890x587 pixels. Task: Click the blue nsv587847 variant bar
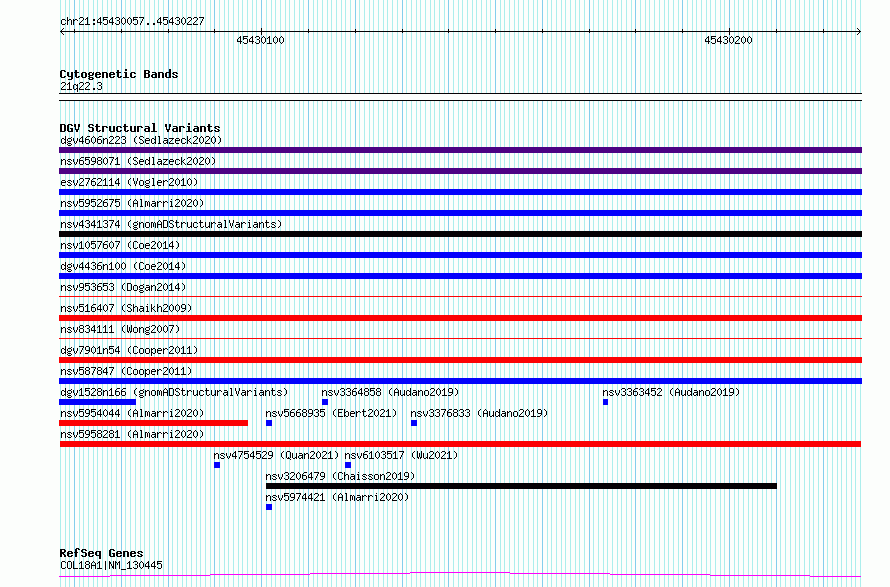460,381
